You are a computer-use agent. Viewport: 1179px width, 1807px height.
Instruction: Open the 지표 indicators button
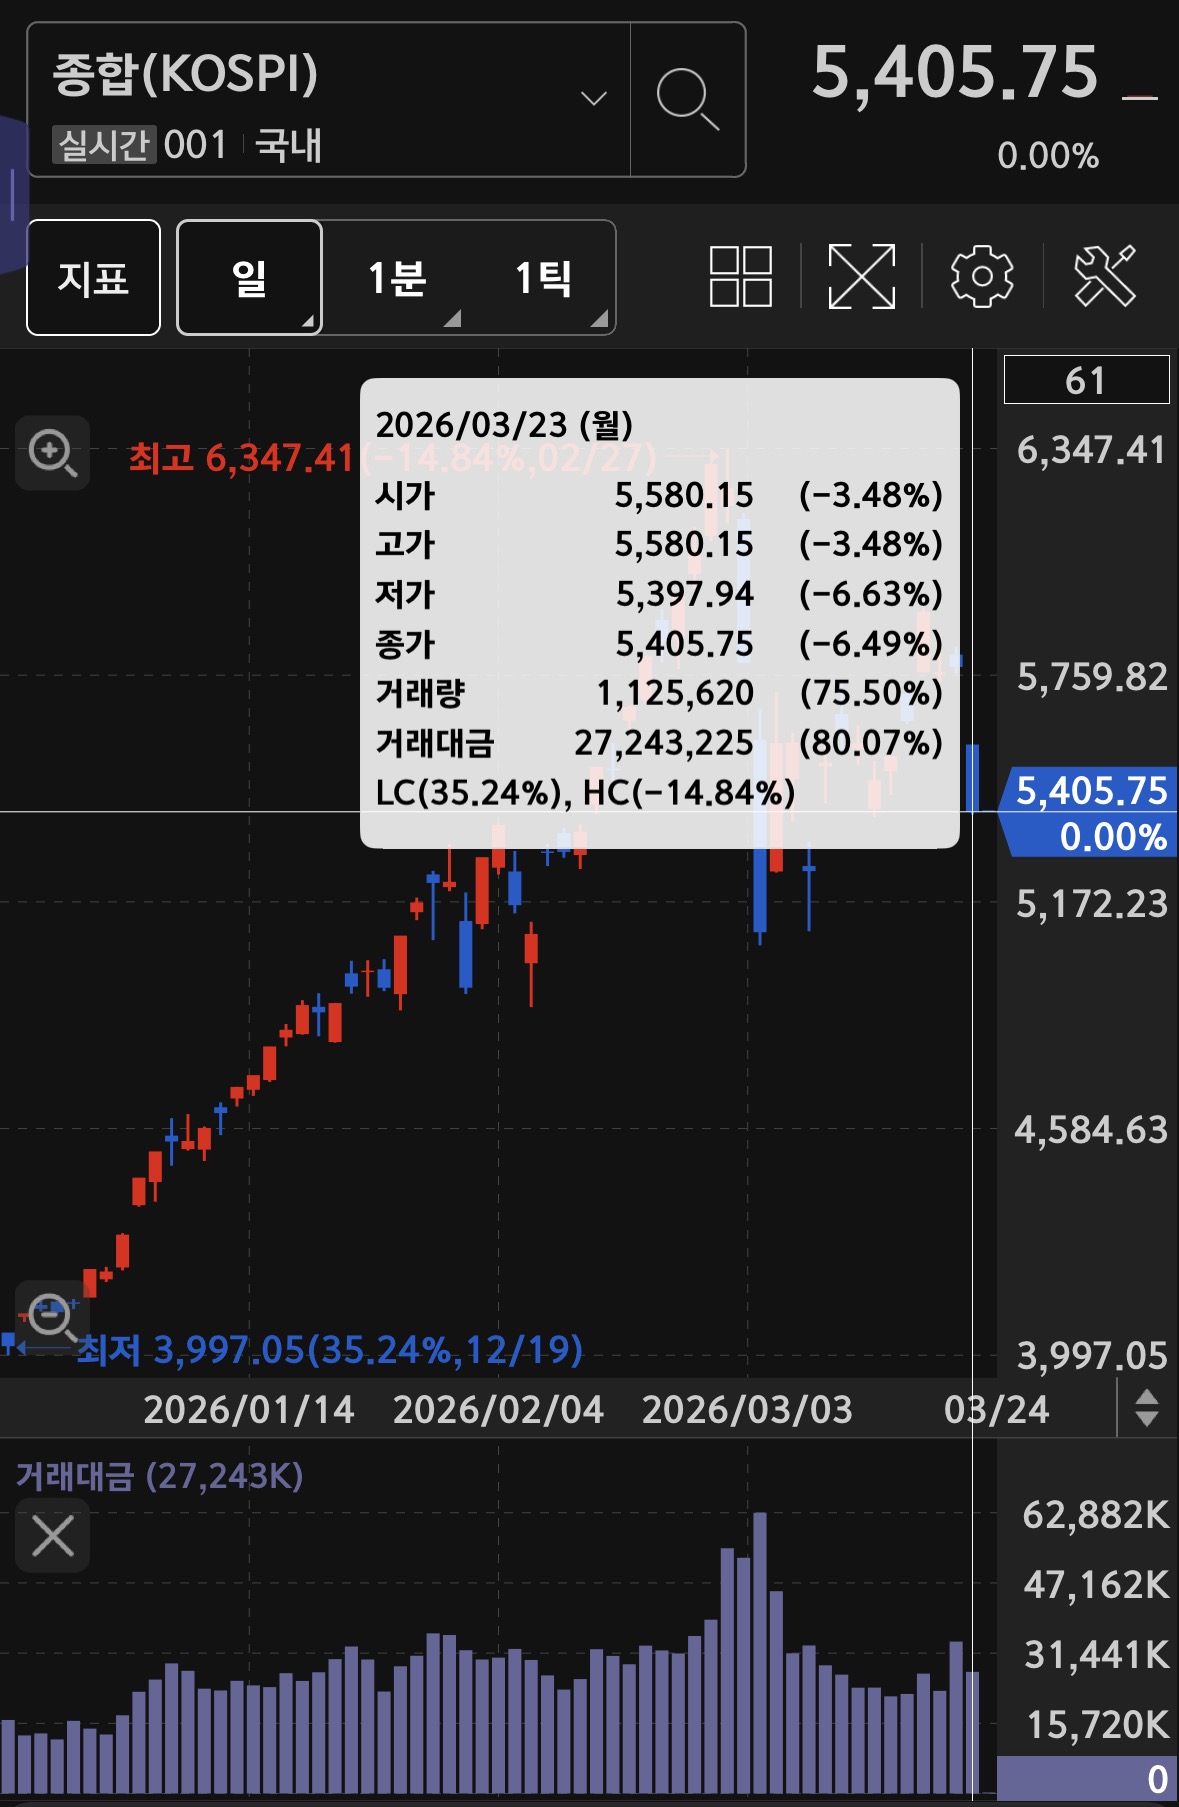tap(93, 277)
